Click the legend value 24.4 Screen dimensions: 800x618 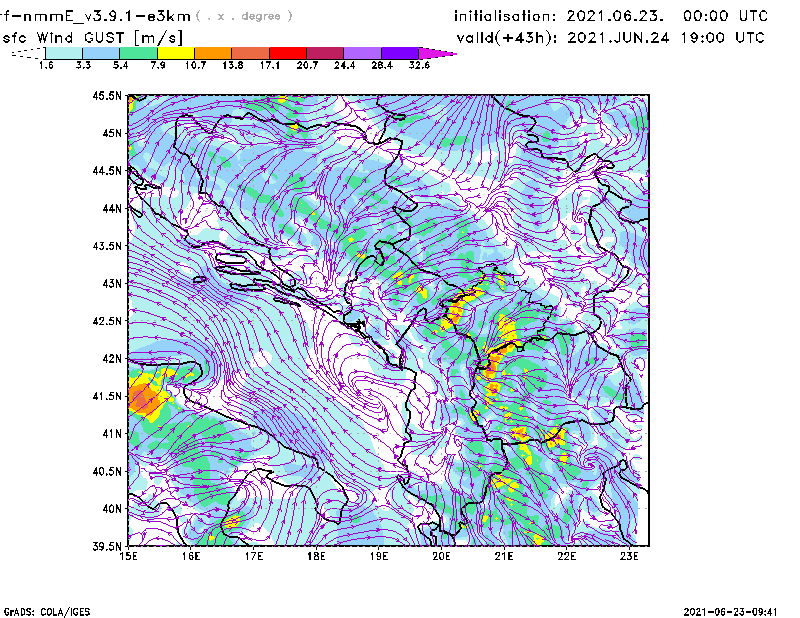[344, 65]
